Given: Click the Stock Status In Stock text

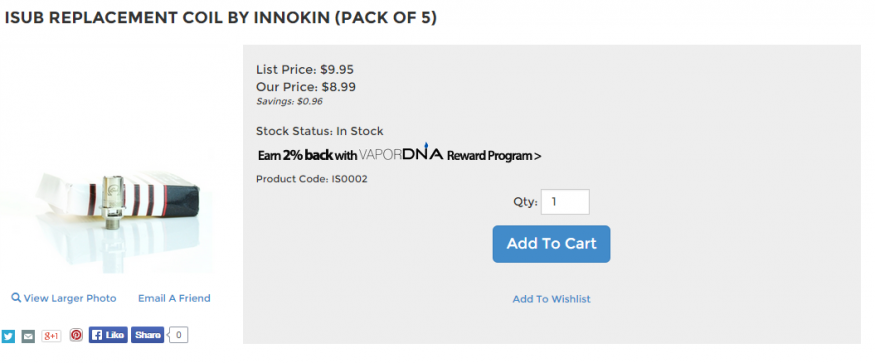Looking at the screenshot, I should pyautogui.click(x=320, y=131).
